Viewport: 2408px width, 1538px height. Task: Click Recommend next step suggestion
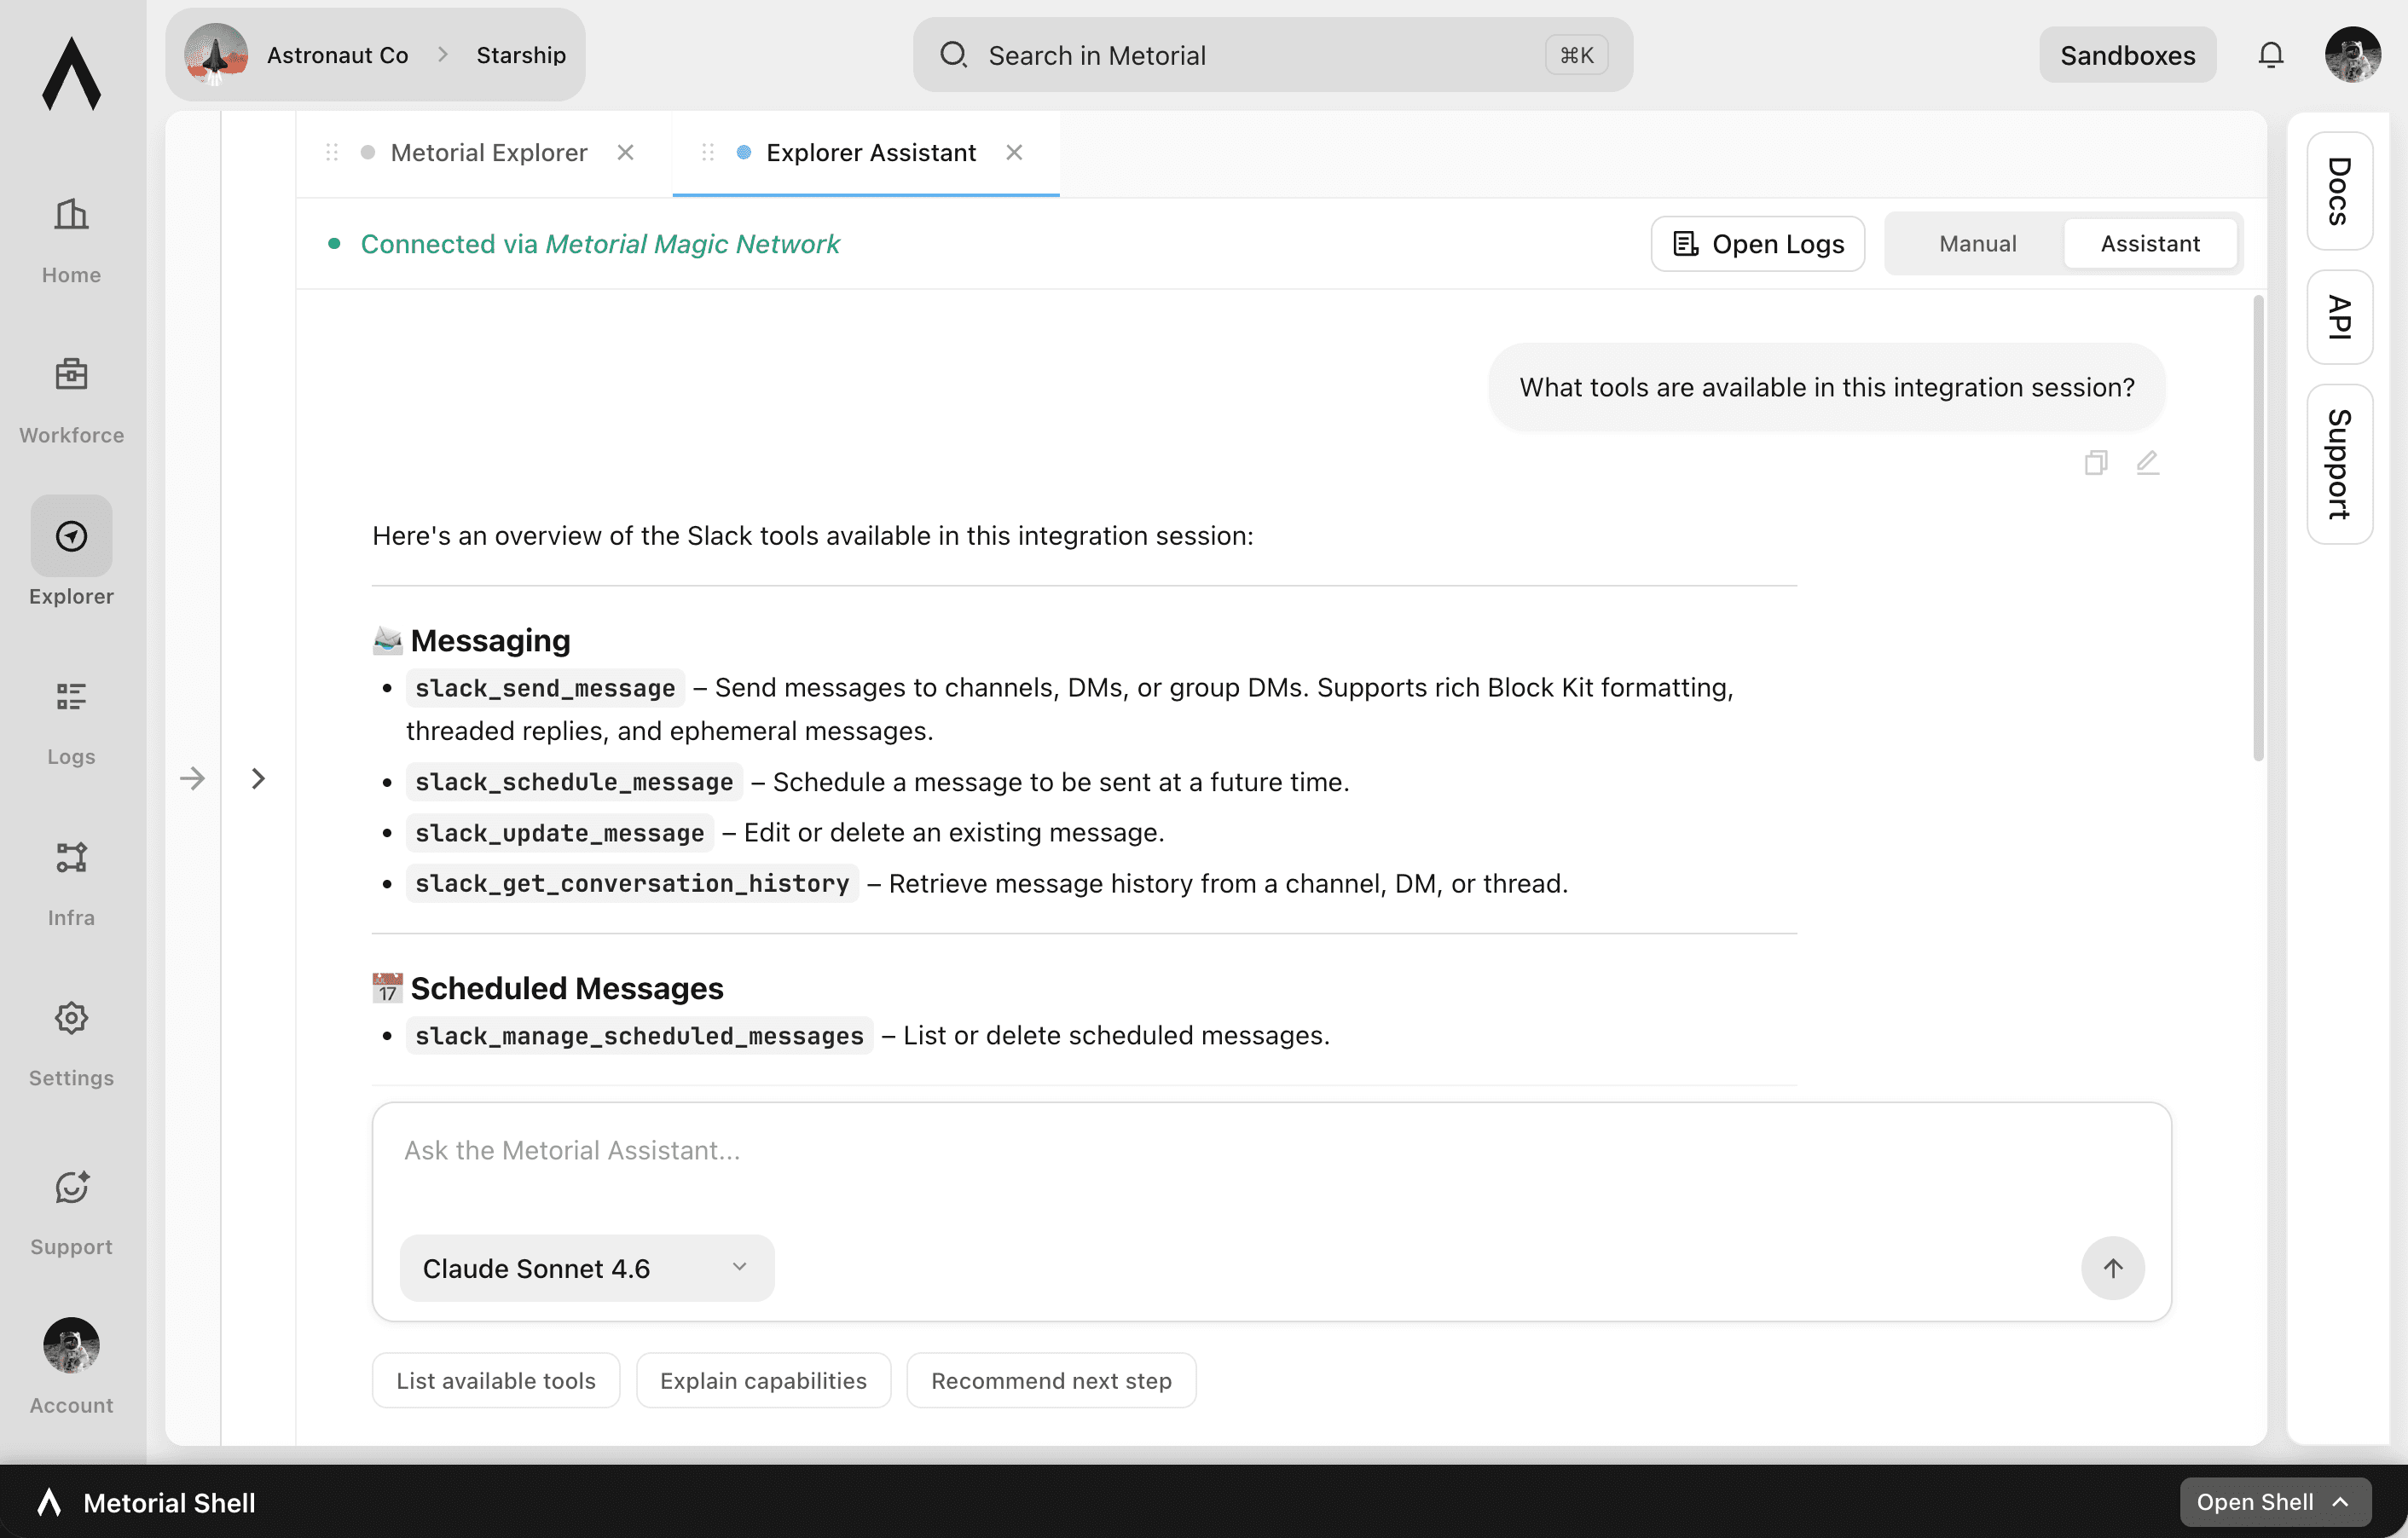[1051, 1380]
